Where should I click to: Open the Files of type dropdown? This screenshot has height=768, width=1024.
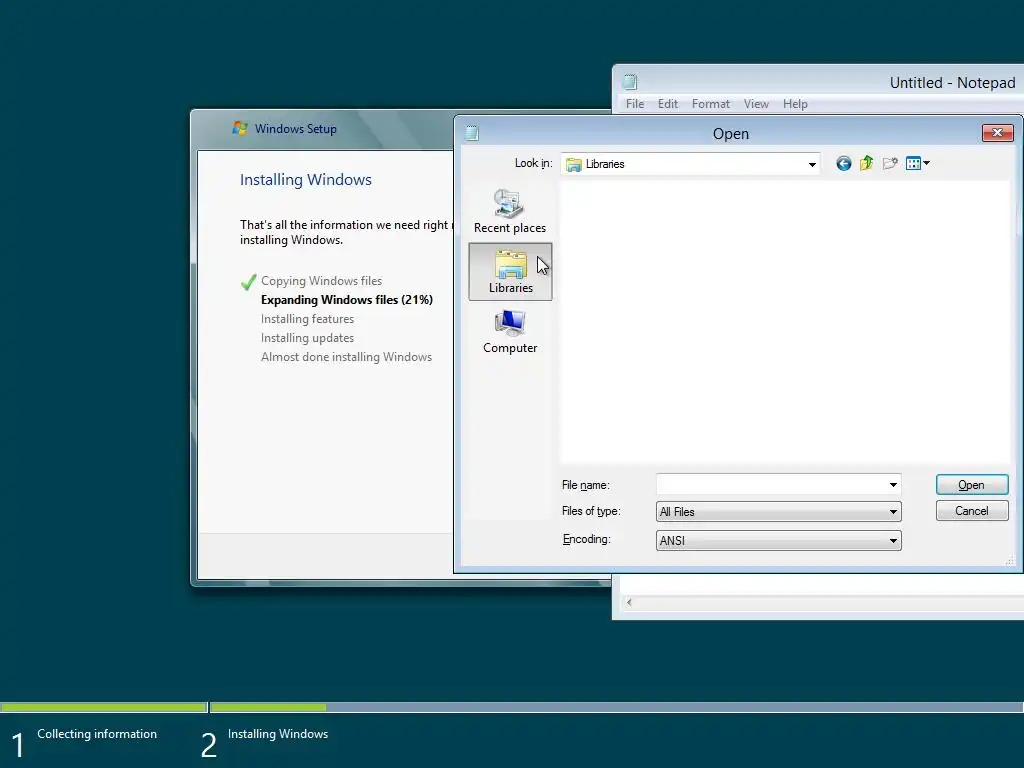coord(778,511)
